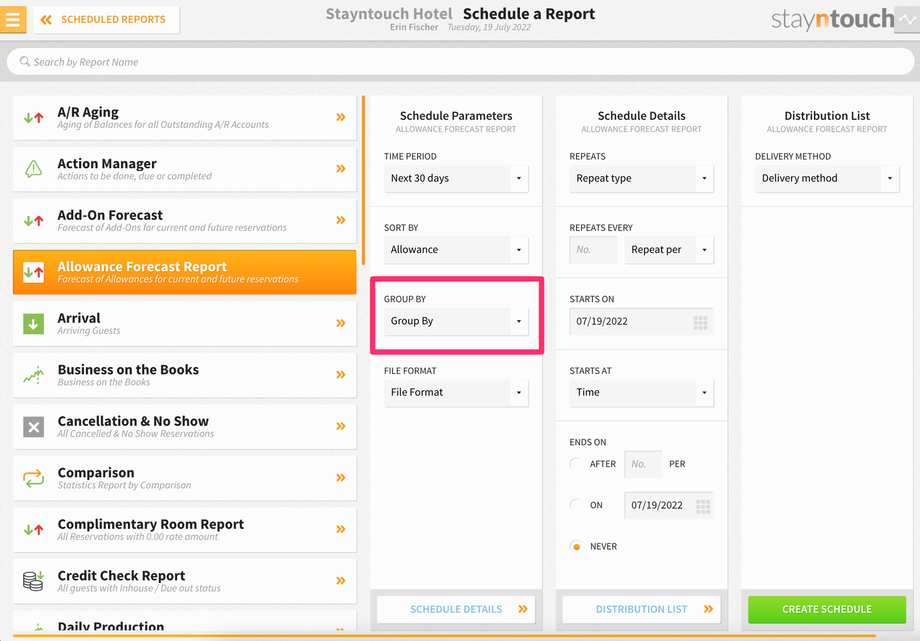Viewport: 920px width, 641px height.
Task: Click the Repeats Every number field
Action: (x=593, y=249)
